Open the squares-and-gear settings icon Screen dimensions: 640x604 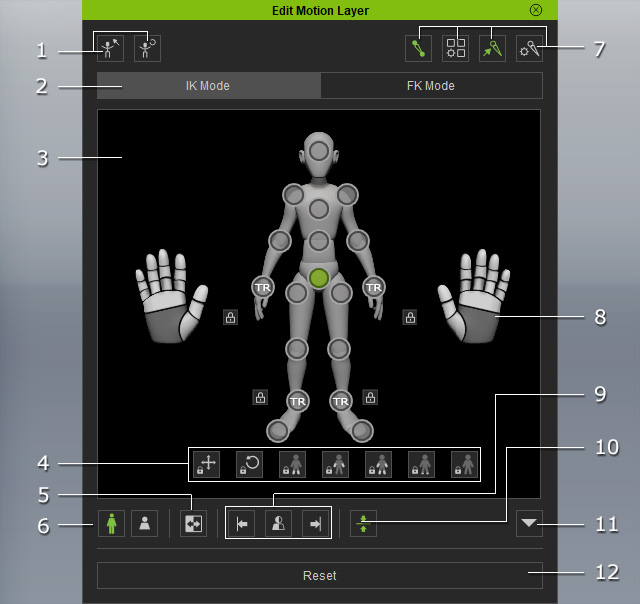[456, 49]
